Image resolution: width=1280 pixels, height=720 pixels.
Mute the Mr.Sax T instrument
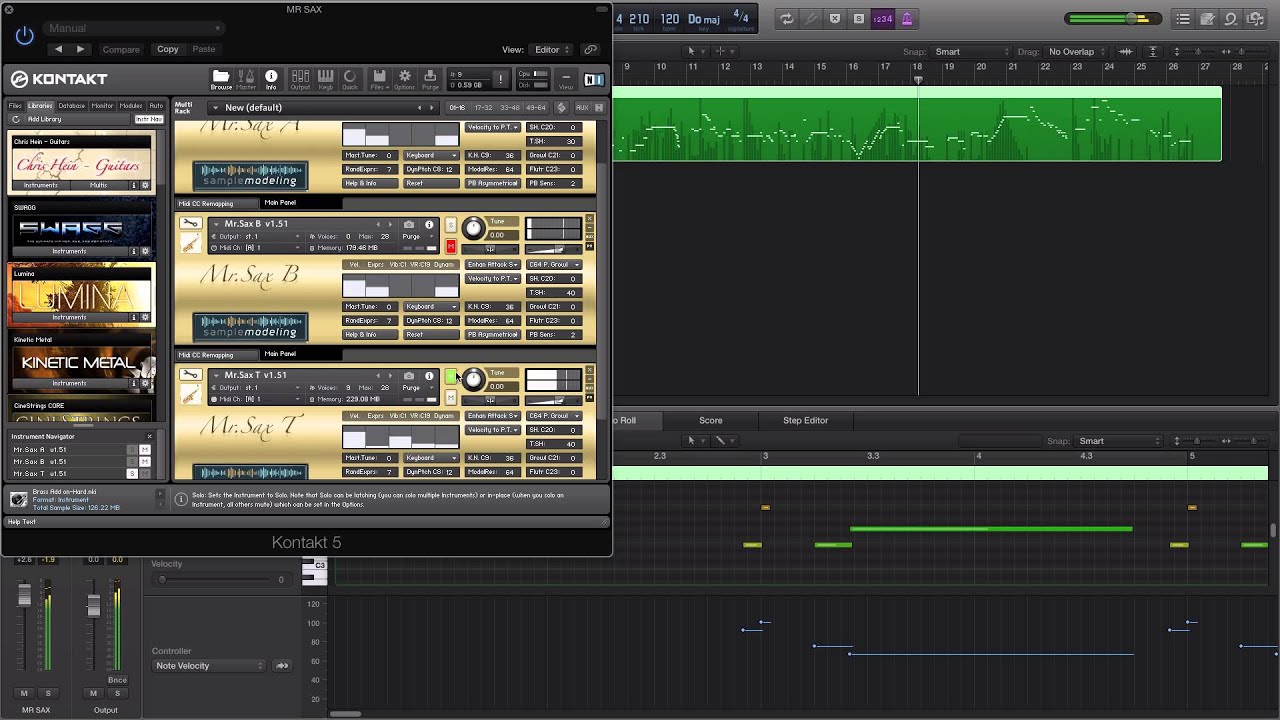pos(451,398)
